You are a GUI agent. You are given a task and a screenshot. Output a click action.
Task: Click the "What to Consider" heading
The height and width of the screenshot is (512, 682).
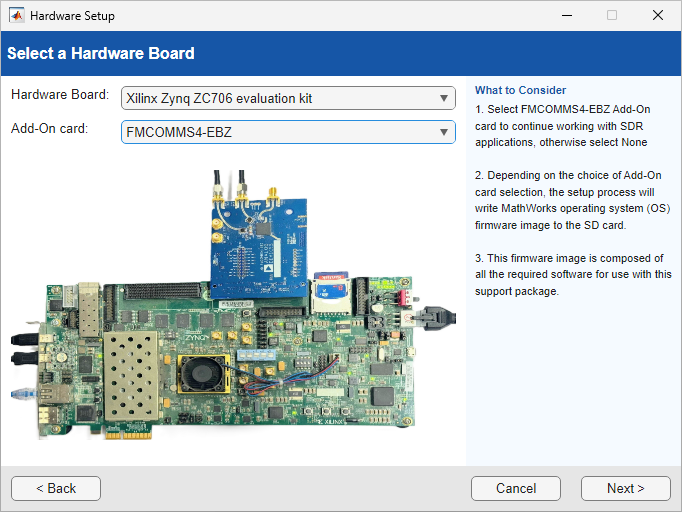tap(520, 90)
